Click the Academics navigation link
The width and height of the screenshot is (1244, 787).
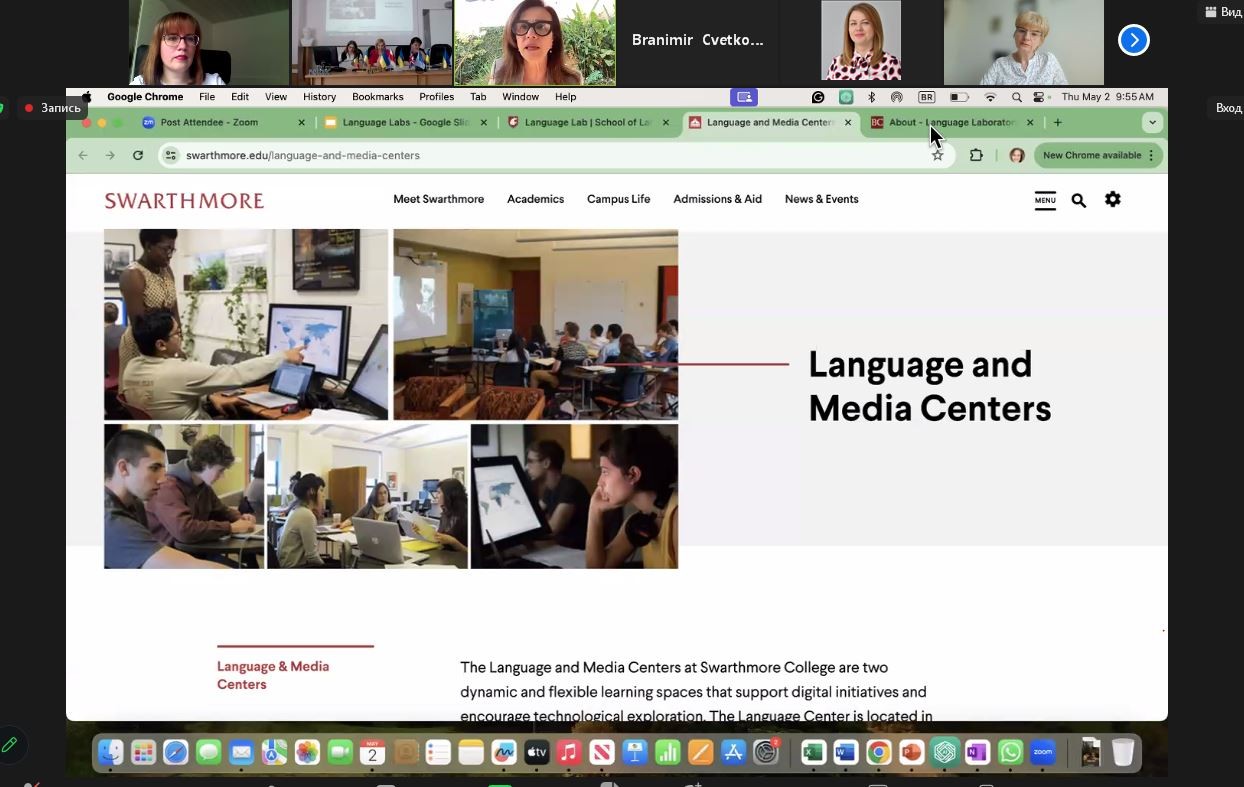click(x=535, y=199)
